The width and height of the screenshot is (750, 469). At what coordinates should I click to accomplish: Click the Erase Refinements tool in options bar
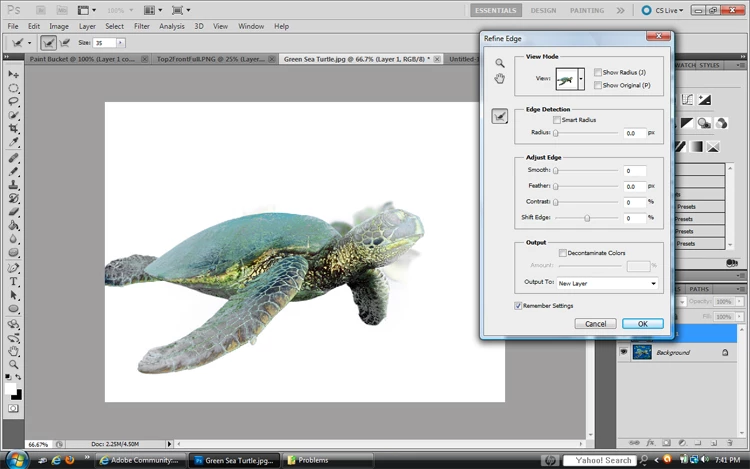(x=67, y=43)
